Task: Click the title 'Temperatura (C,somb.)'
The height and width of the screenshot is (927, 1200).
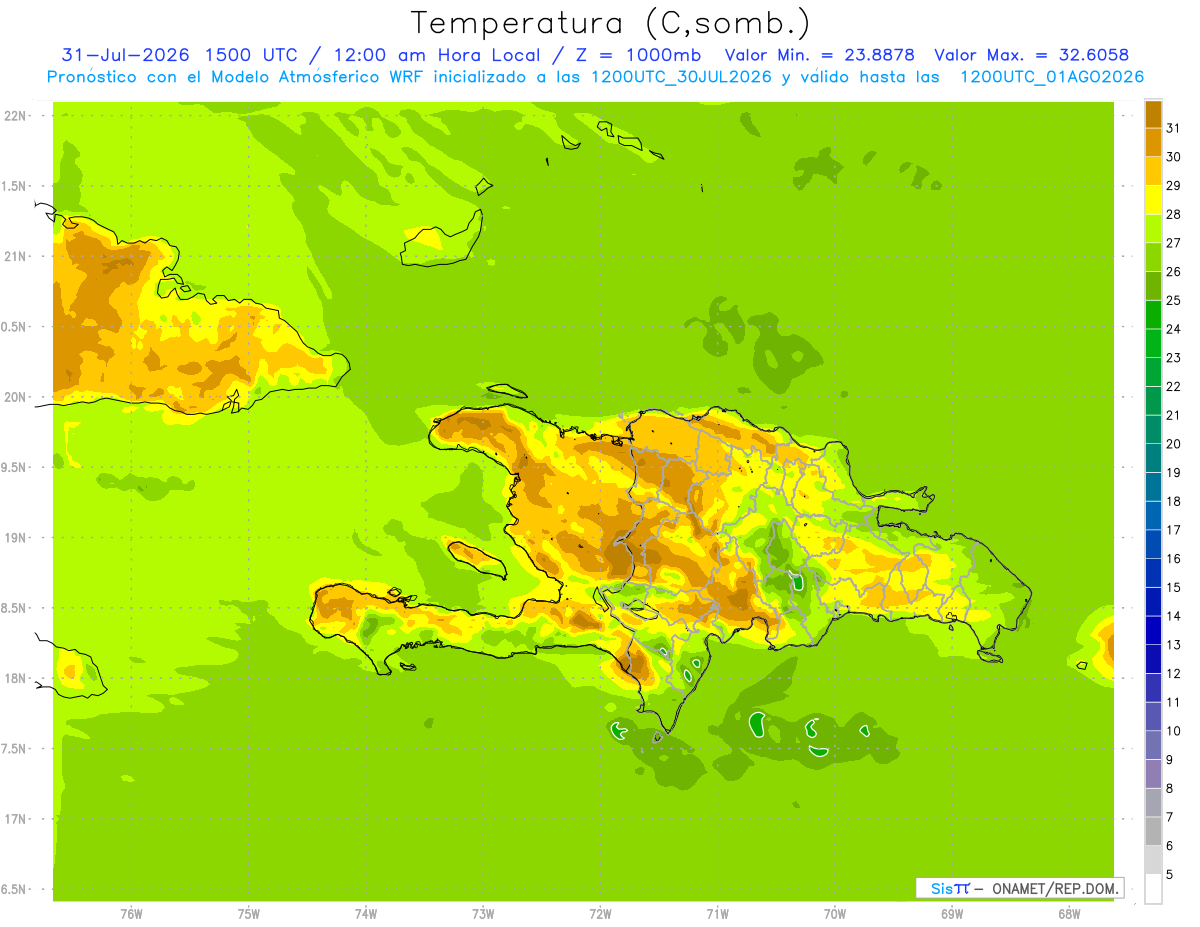Action: pos(610,23)
